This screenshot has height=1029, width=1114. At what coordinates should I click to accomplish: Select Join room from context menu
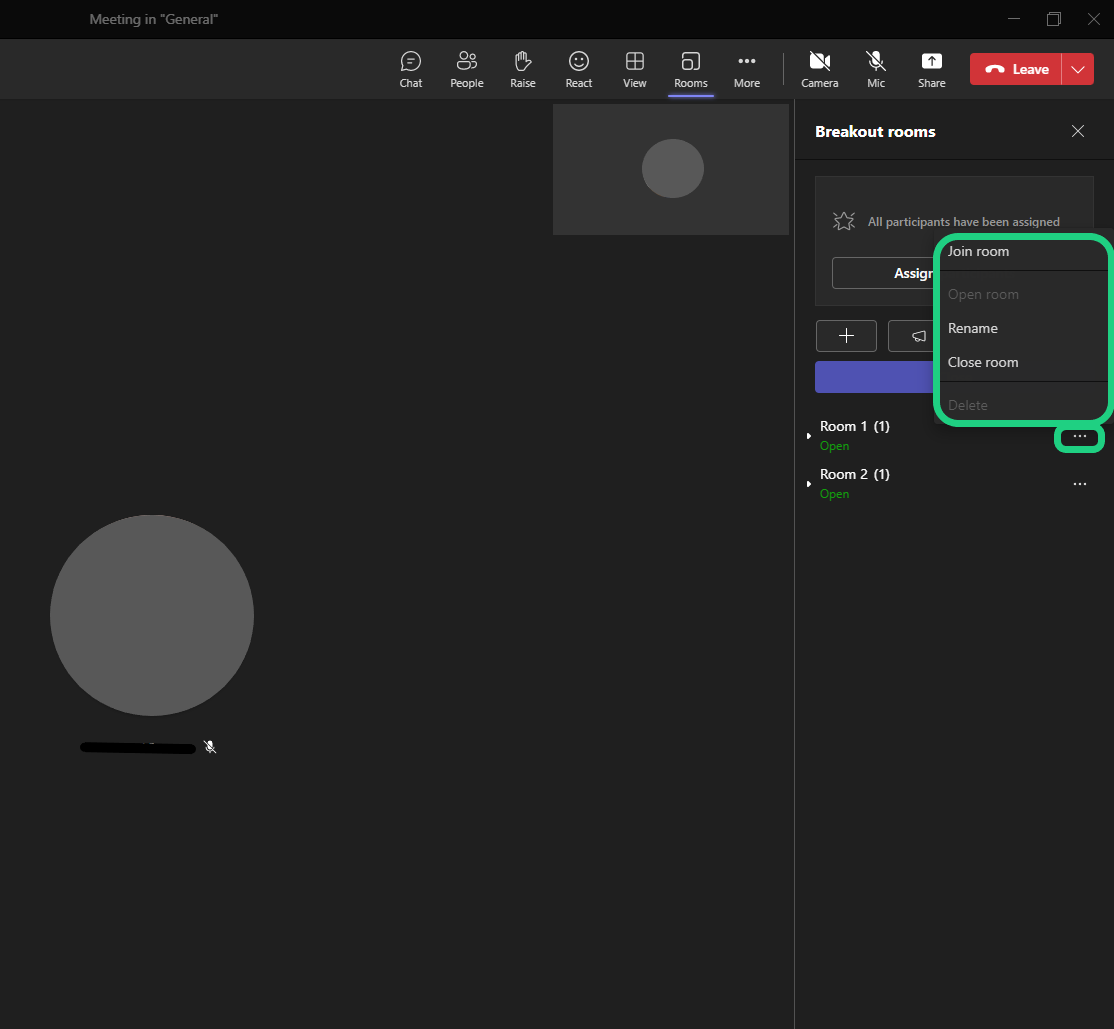coord(978,252)
